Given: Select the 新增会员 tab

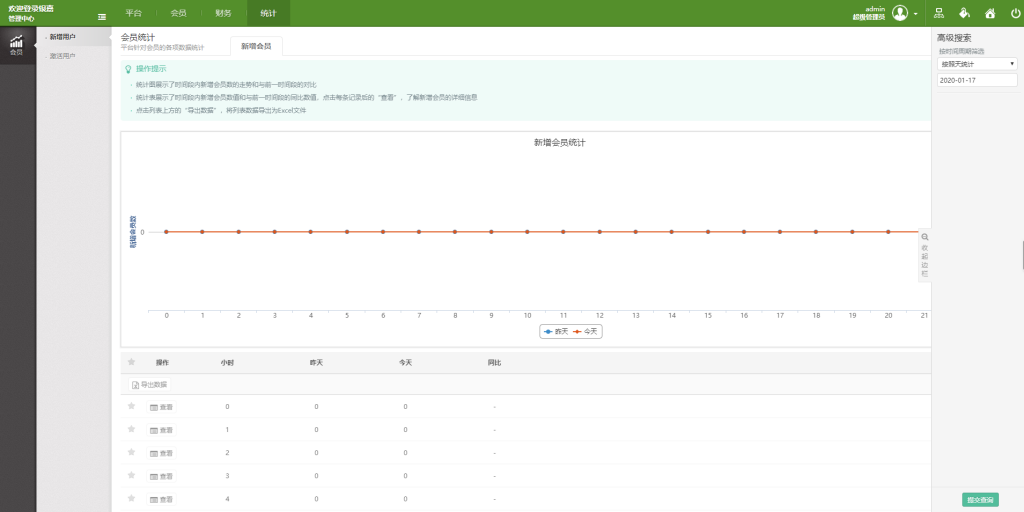Looking at the screenshot, I should click(x=256, y=46).
